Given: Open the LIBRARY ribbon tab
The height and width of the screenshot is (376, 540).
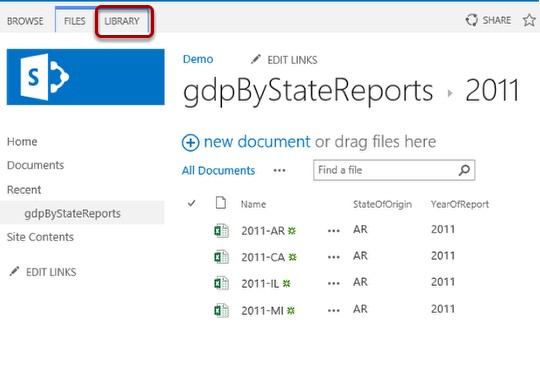Looking at the screenshot, I should pos(122,21).
